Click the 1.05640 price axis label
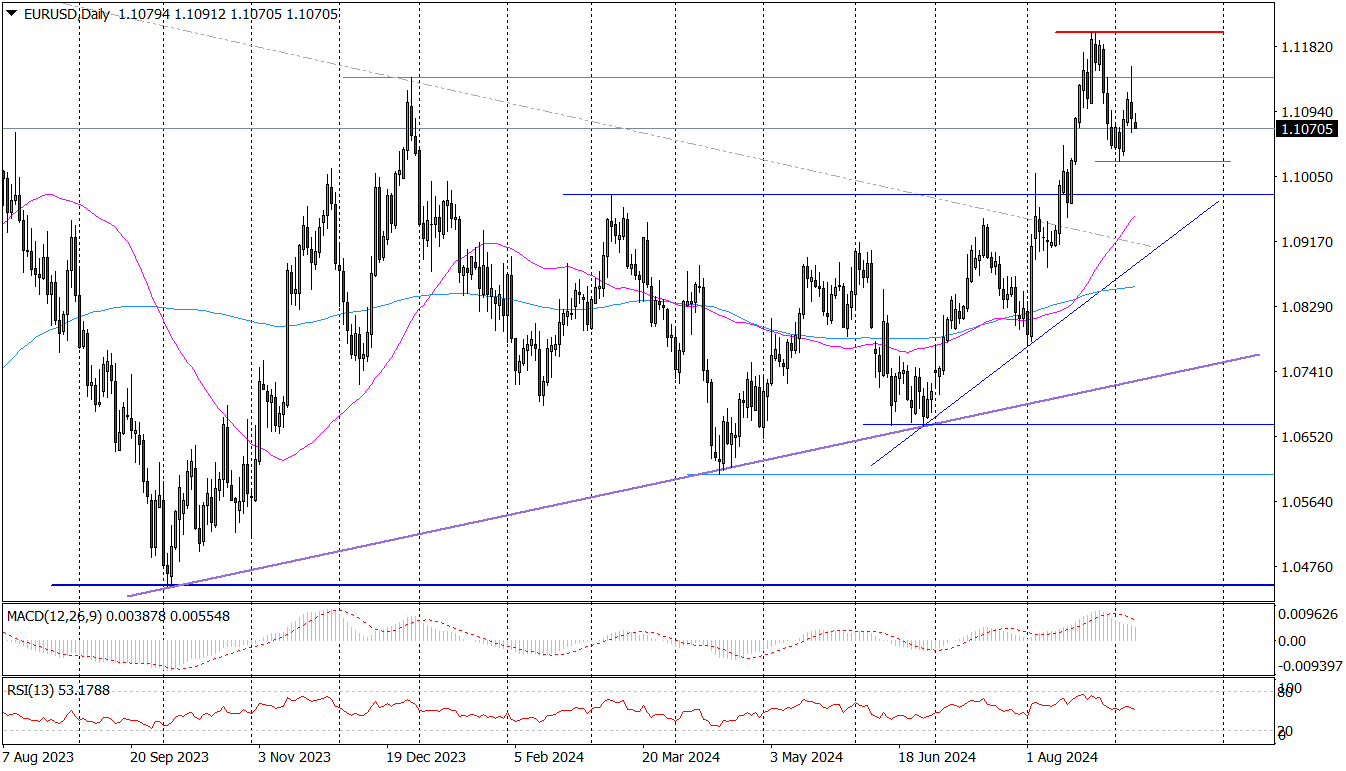The height and width of the screenshot is (771, 1346). click(x=1306, y=502)
